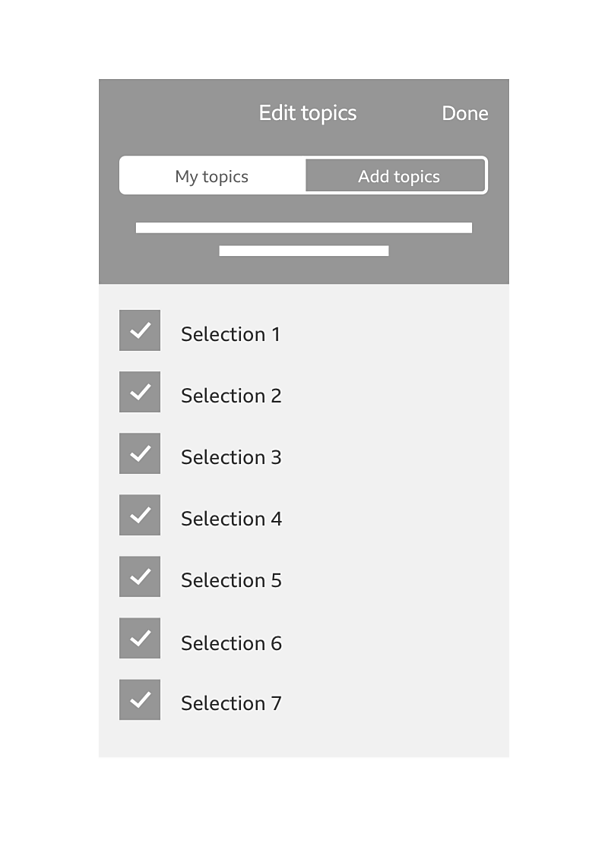Toggle checkmark box for Selection 4
The image size is (608, 846).
click(140, 515)
